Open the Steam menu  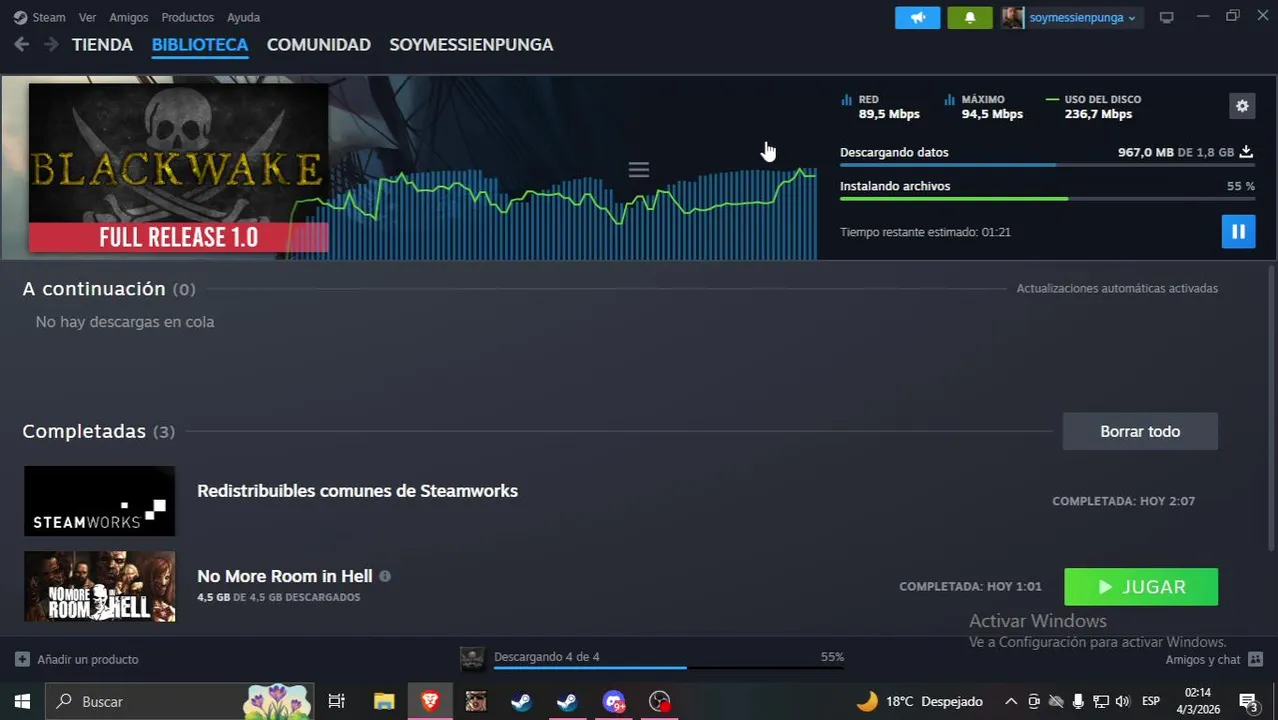pos(49,17)
